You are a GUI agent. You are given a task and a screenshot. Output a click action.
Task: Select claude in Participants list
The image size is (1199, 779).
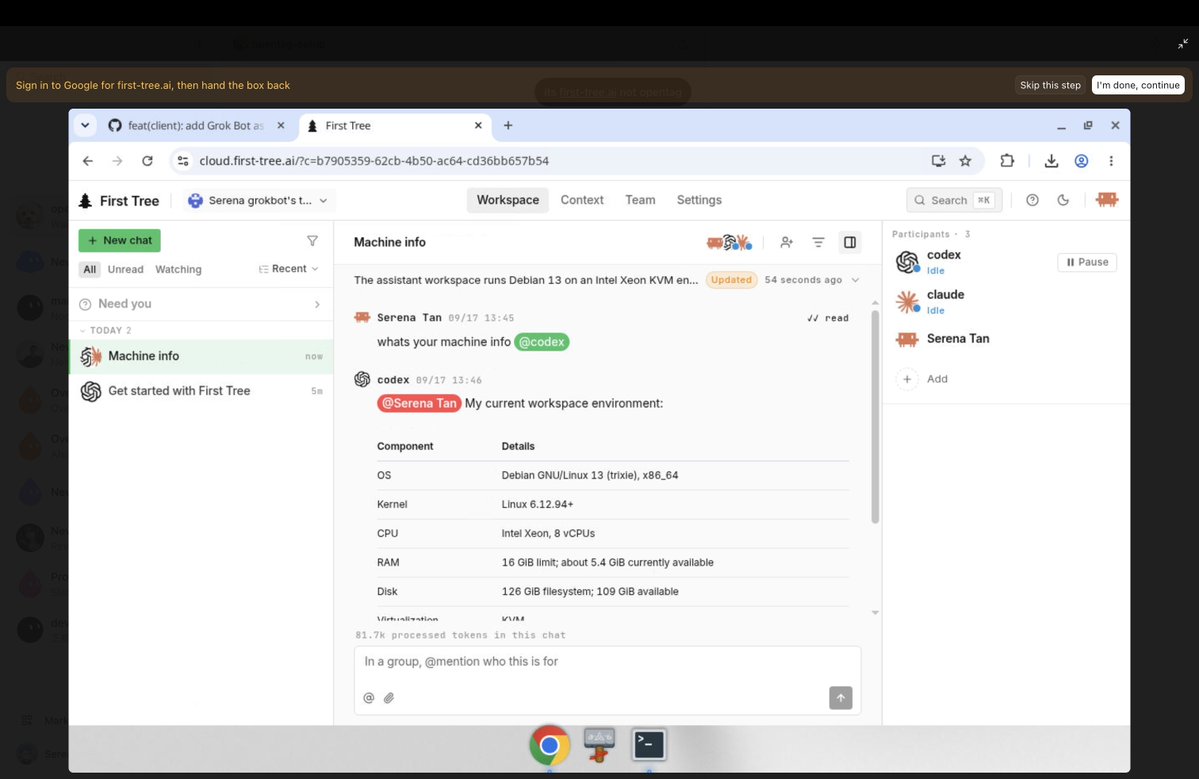click(945, 301)
